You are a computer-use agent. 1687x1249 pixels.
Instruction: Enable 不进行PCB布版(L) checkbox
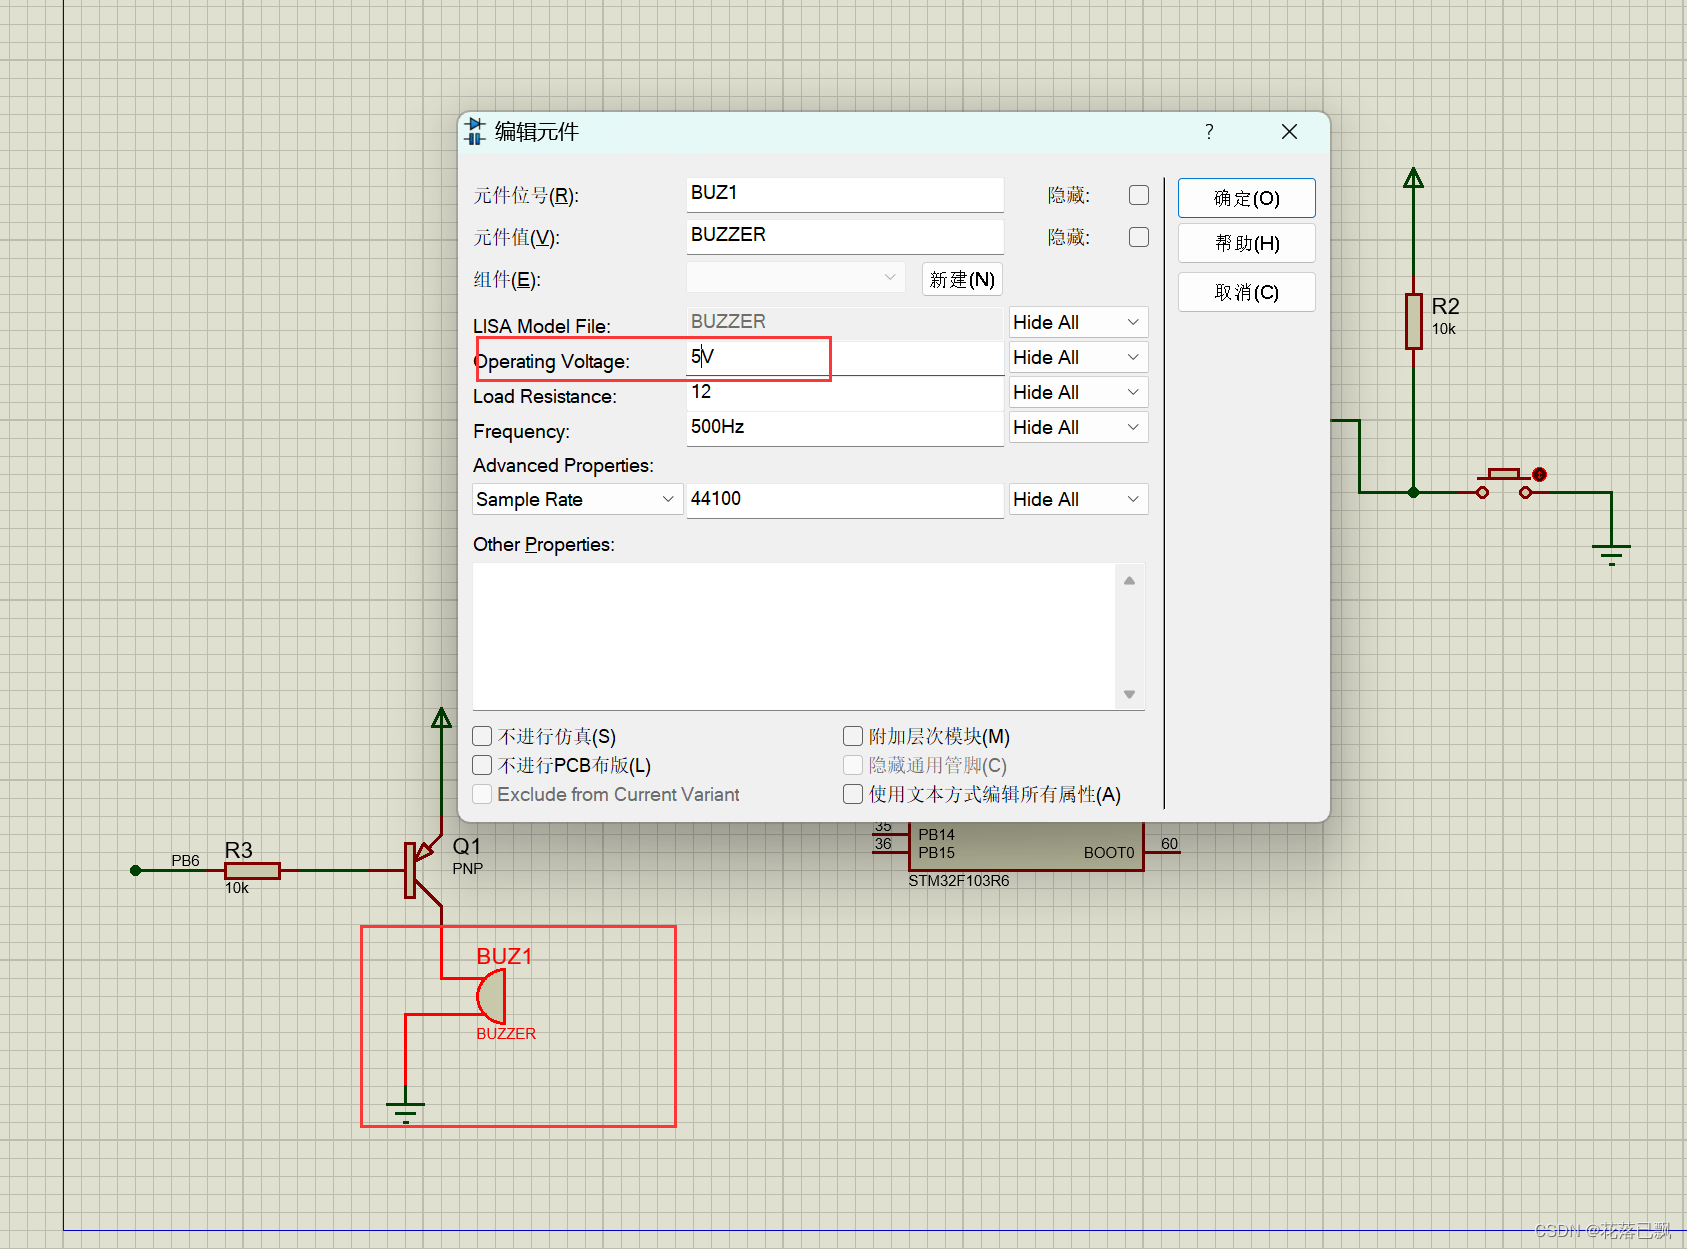(482, 765)
